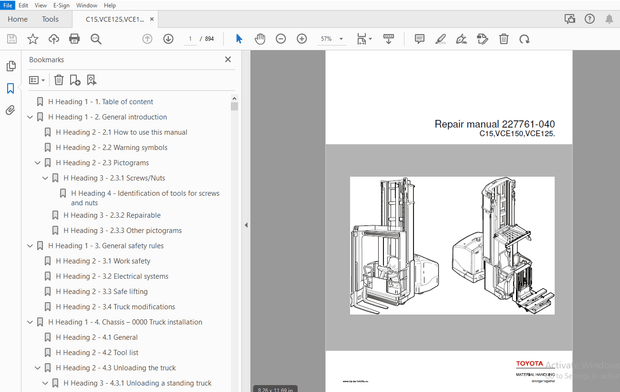Click the cloud upload icon
Image resolution: width=620 pixels, height=392 pixels.
[54, 39]
